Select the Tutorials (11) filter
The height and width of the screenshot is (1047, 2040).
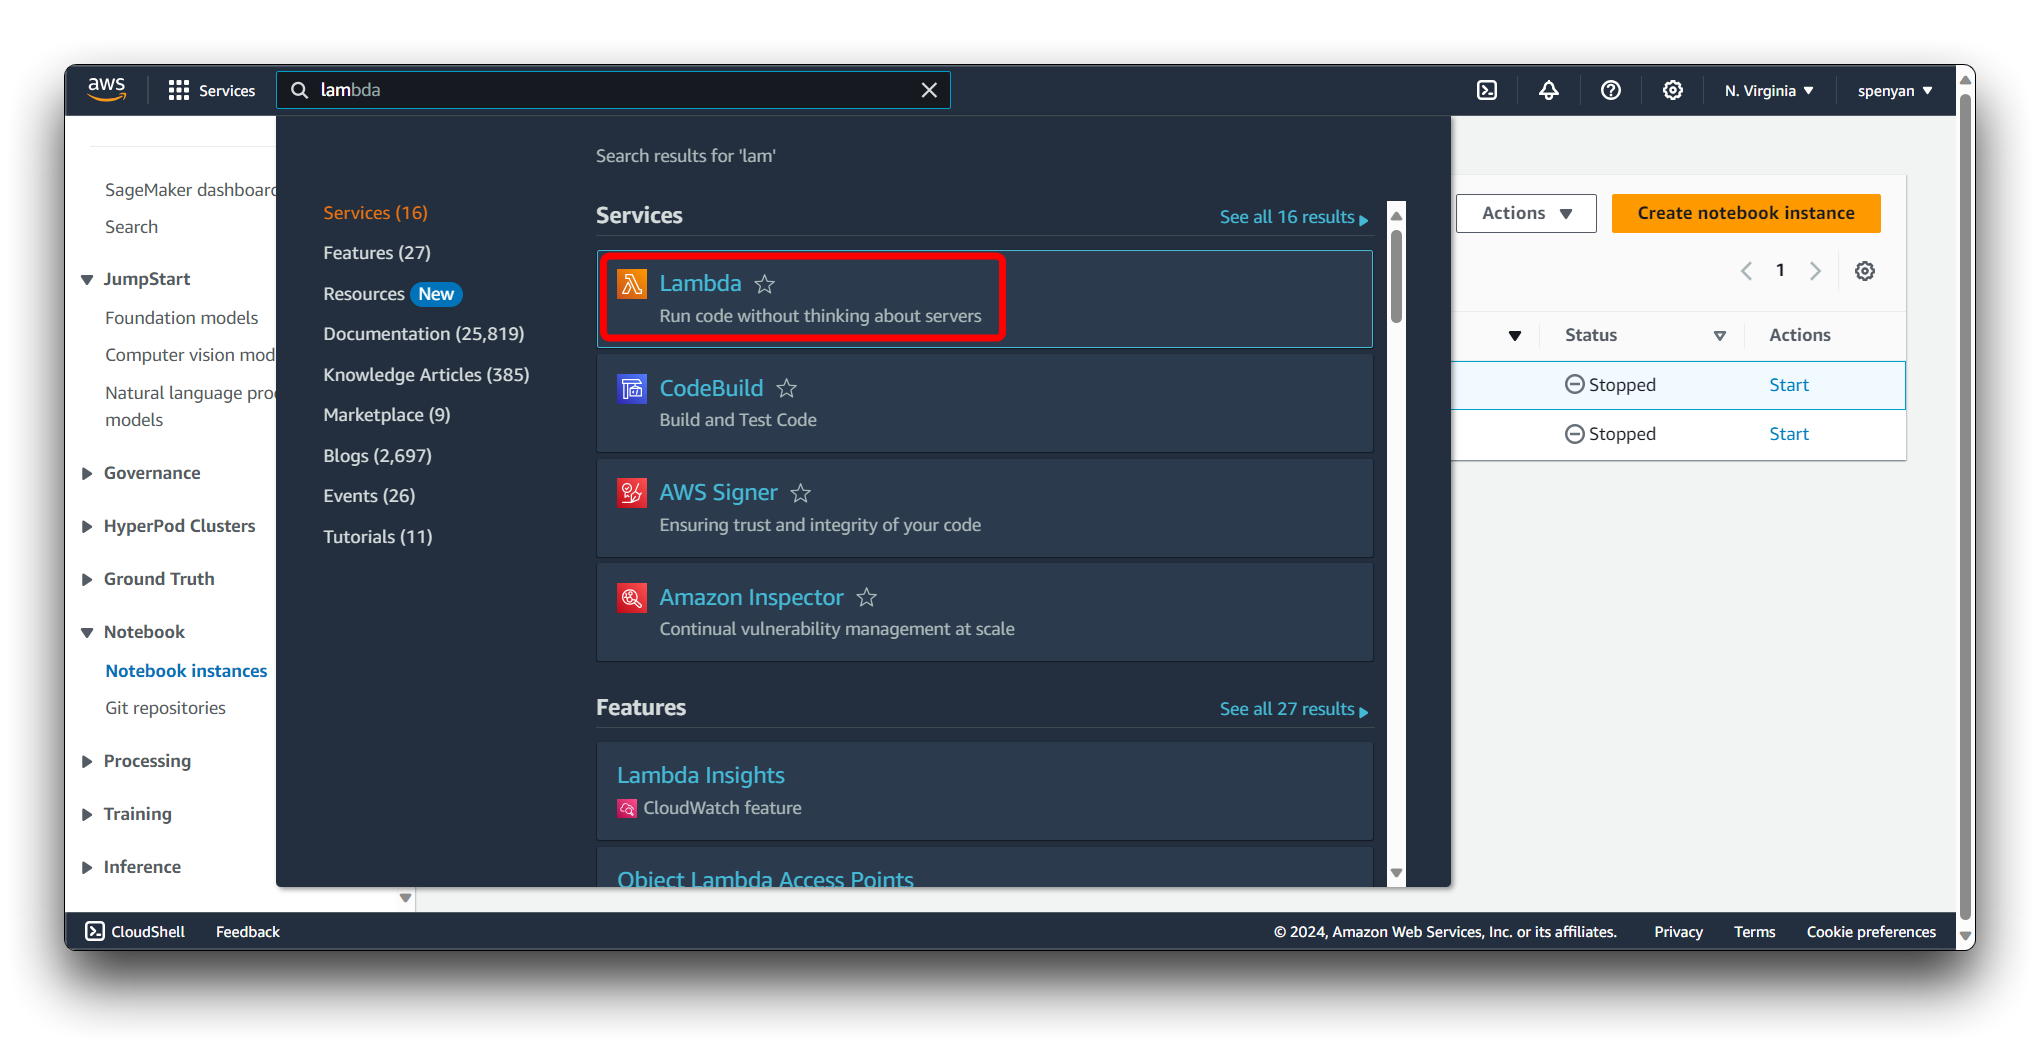pos(378,537)
